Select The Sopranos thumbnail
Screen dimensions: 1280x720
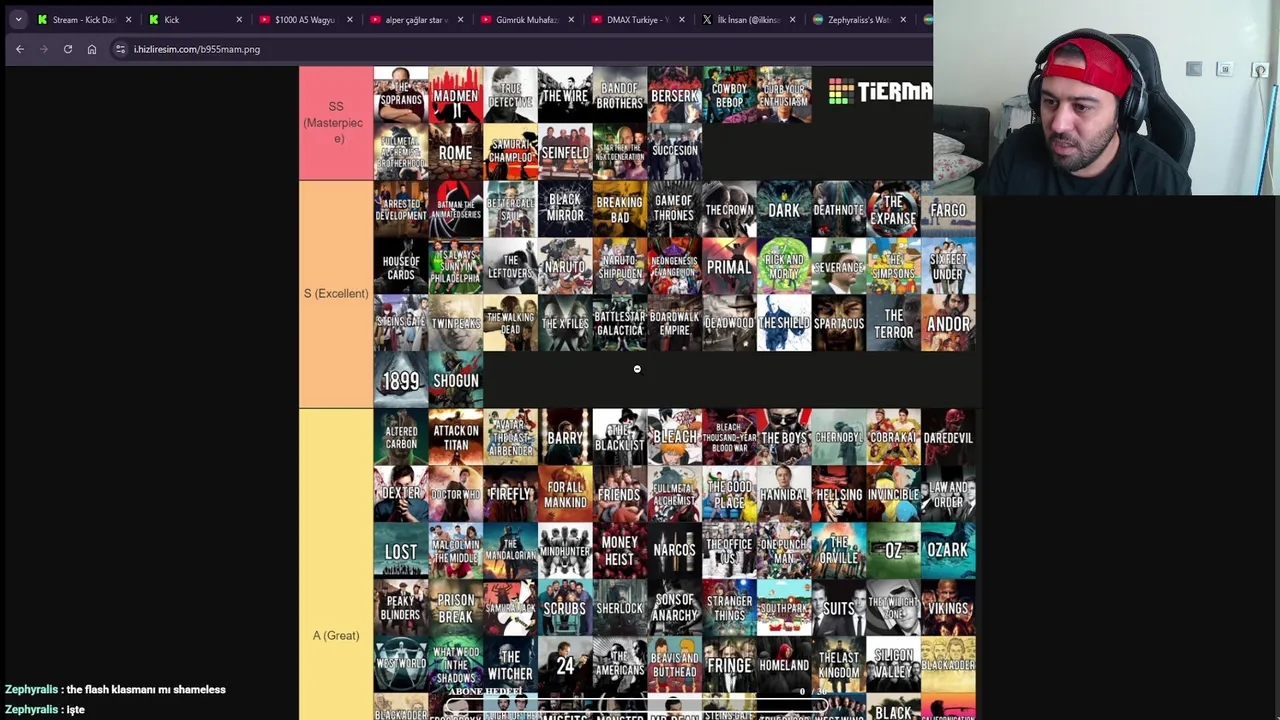tap(401, 95)
